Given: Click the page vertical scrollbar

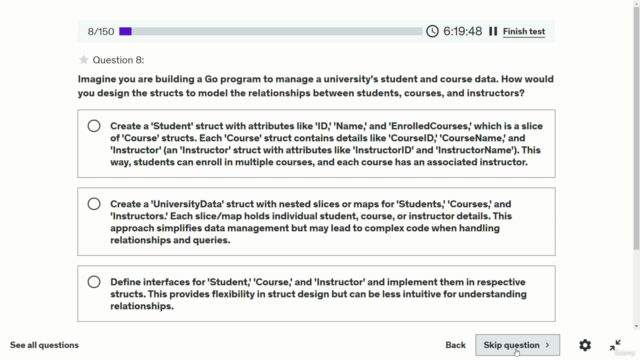Looking at the screenshot, I should click(636, 127).
